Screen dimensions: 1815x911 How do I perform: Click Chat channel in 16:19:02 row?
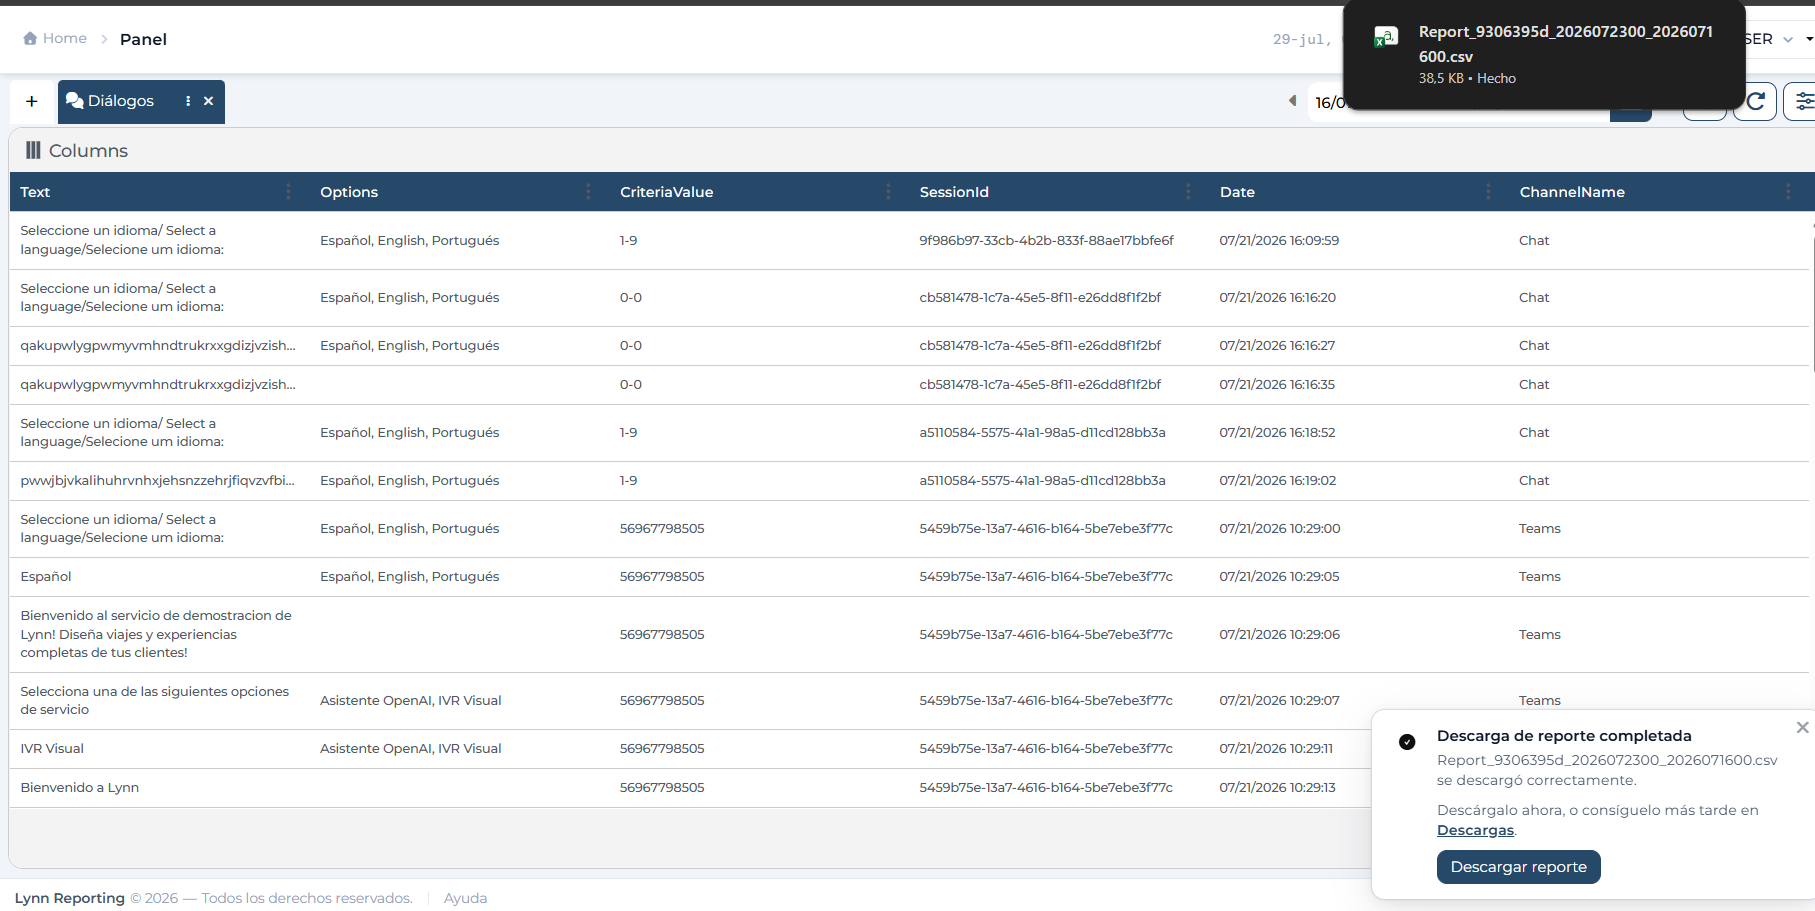click(x=1534, y=480)
